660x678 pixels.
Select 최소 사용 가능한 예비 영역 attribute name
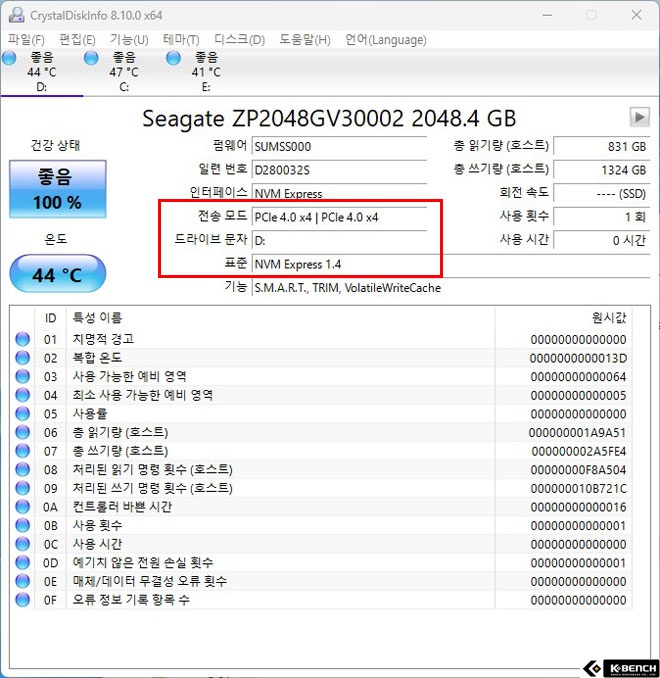[143, 395]
